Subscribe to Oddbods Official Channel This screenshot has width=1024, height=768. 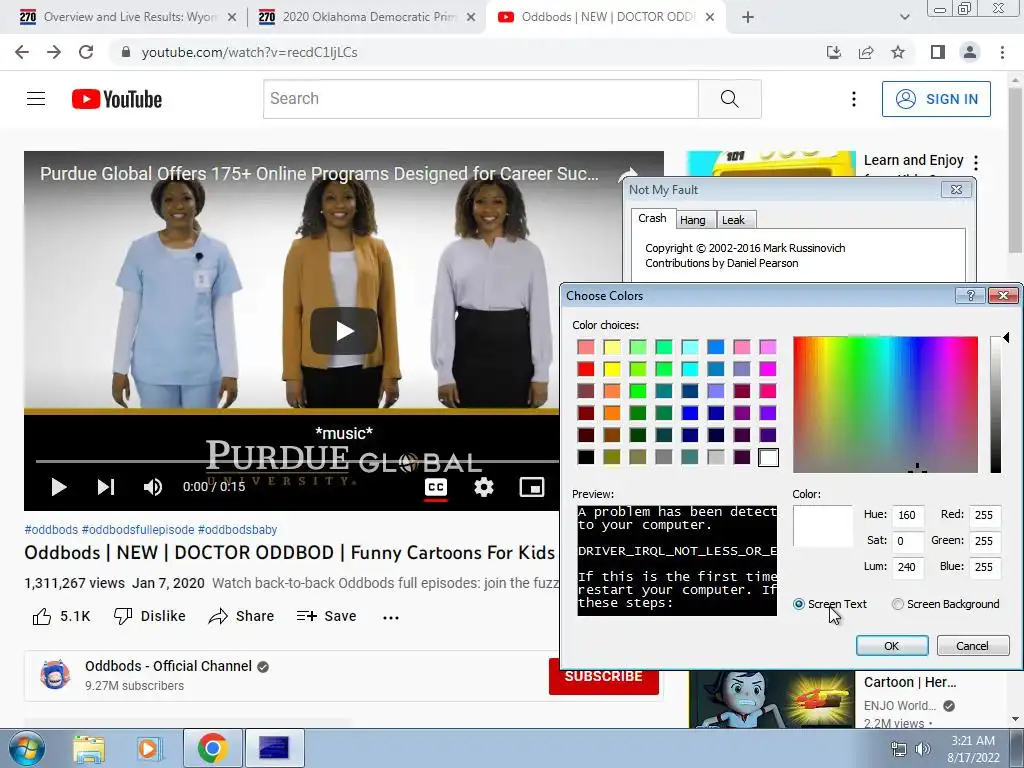[603, 677]
